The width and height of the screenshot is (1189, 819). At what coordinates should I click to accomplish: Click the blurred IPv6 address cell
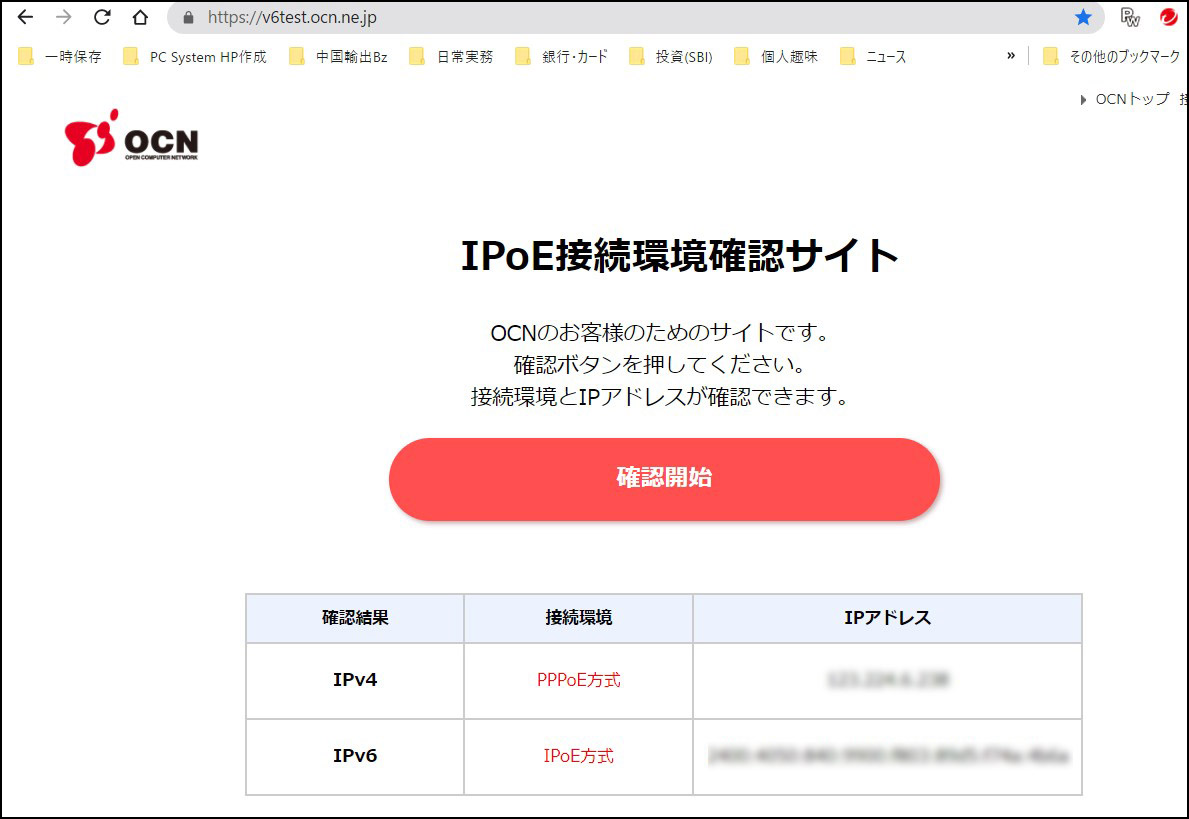pos(887,756)
